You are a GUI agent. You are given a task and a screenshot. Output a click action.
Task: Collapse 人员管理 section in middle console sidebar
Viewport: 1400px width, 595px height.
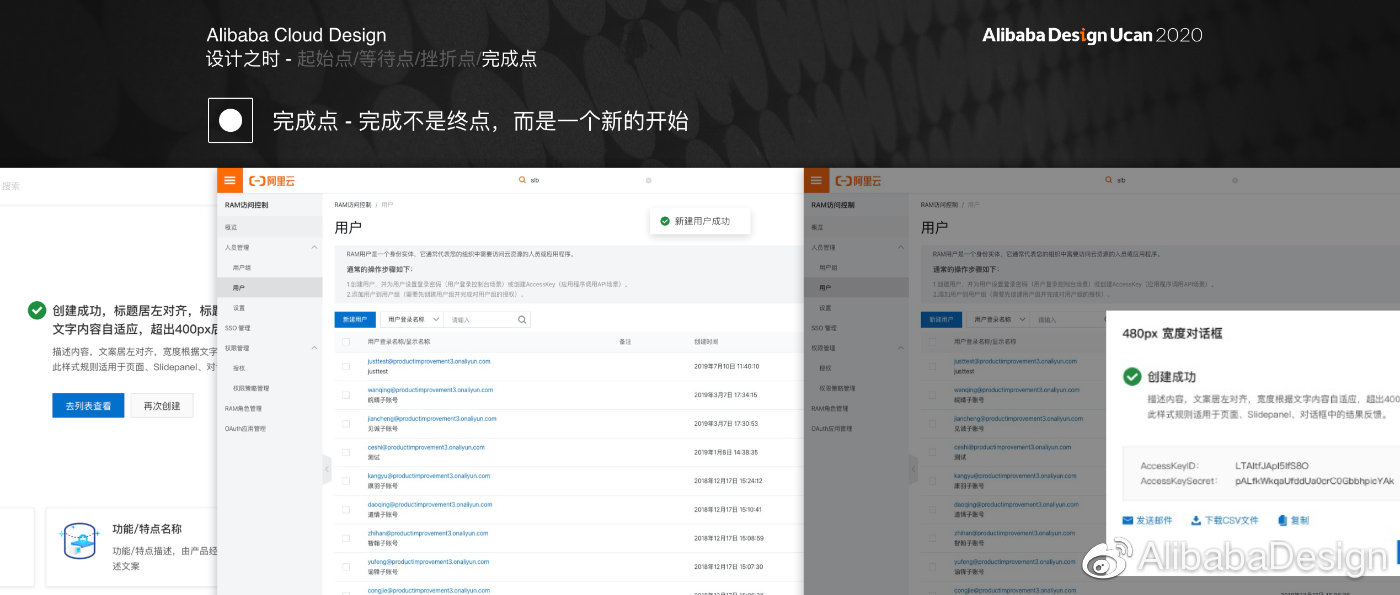point(314,247)
